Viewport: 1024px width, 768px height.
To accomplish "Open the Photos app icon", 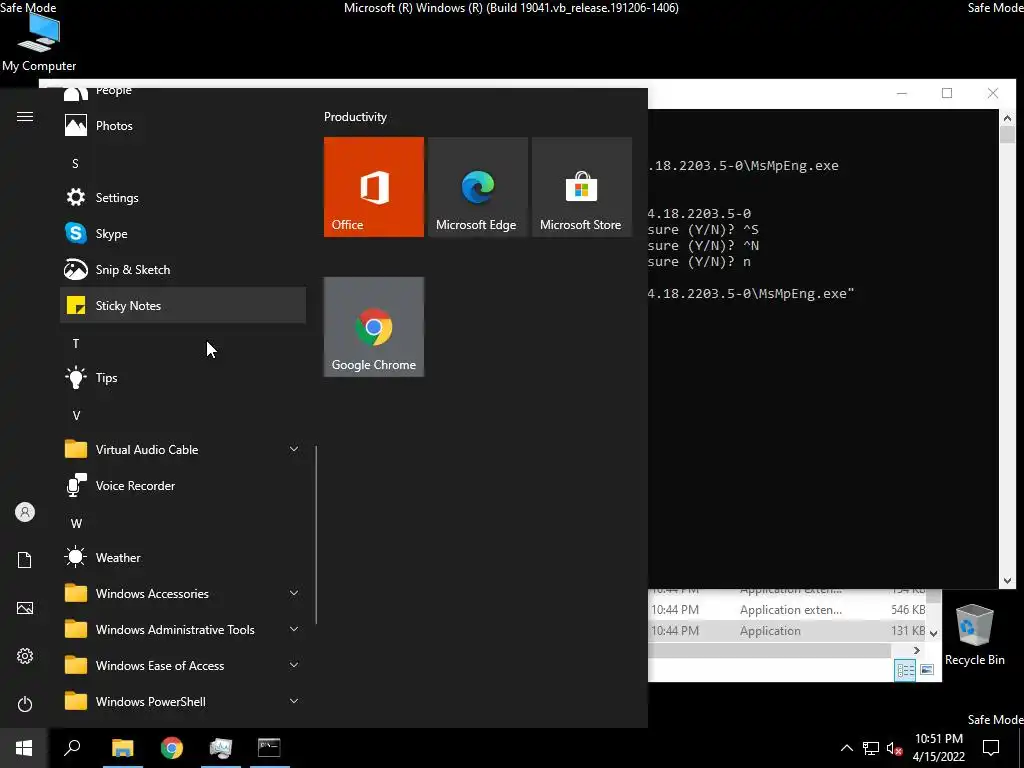I will pos(76,125).
